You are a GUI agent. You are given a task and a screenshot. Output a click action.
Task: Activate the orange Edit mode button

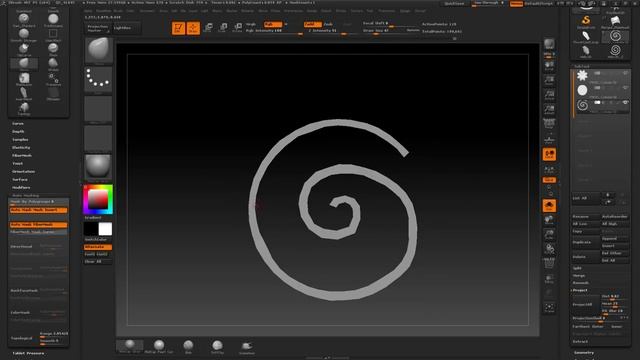[178, 28]
